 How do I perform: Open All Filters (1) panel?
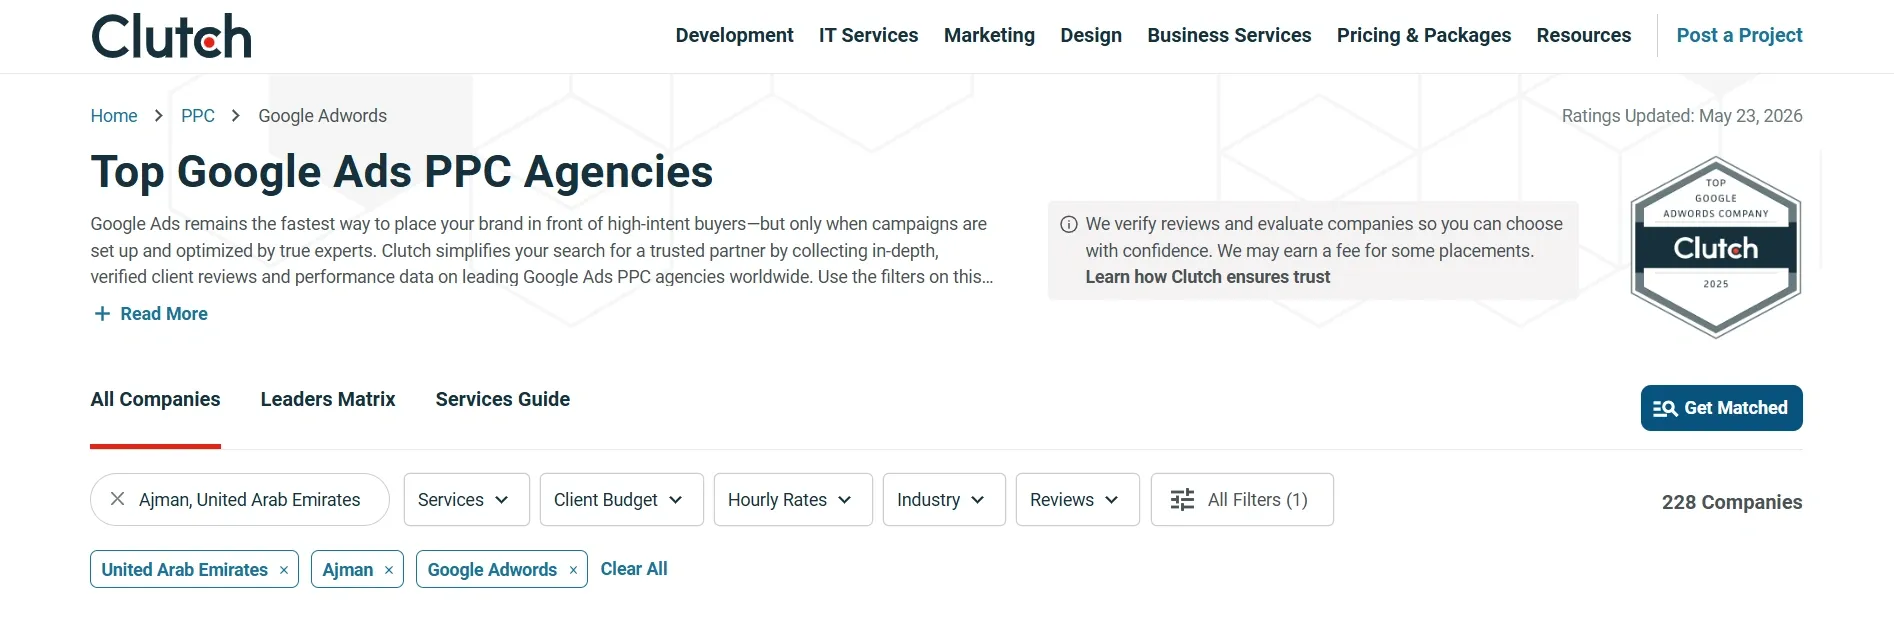tap(1242, 499)
